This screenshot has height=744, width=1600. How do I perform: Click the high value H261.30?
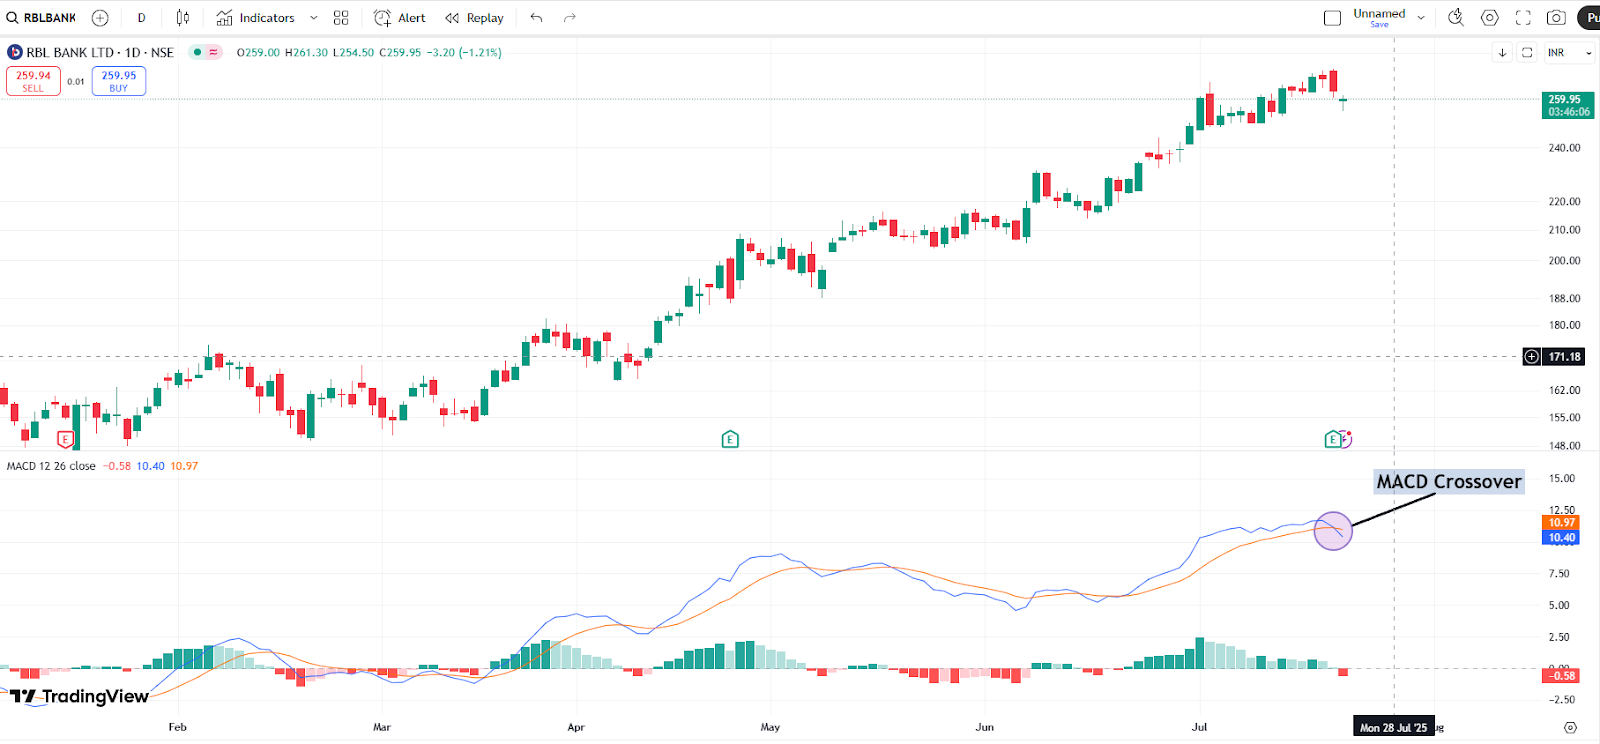click(x=306, y=52)
